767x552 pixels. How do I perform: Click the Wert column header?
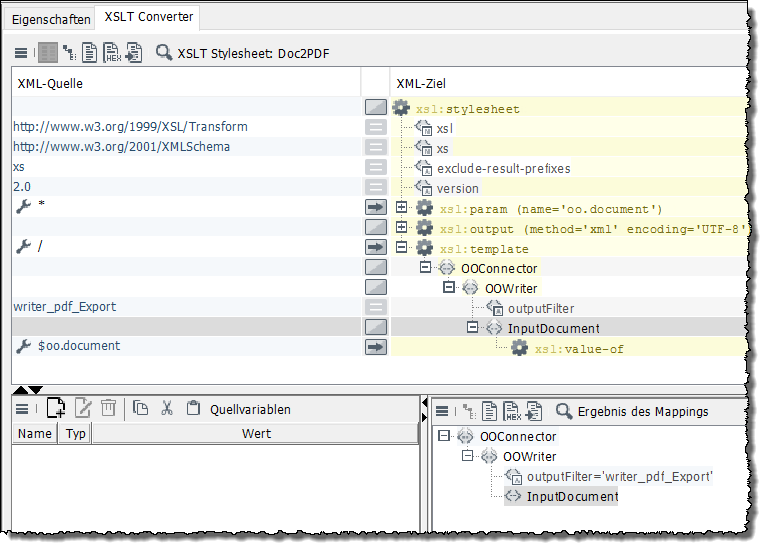[x=255, y=434]
